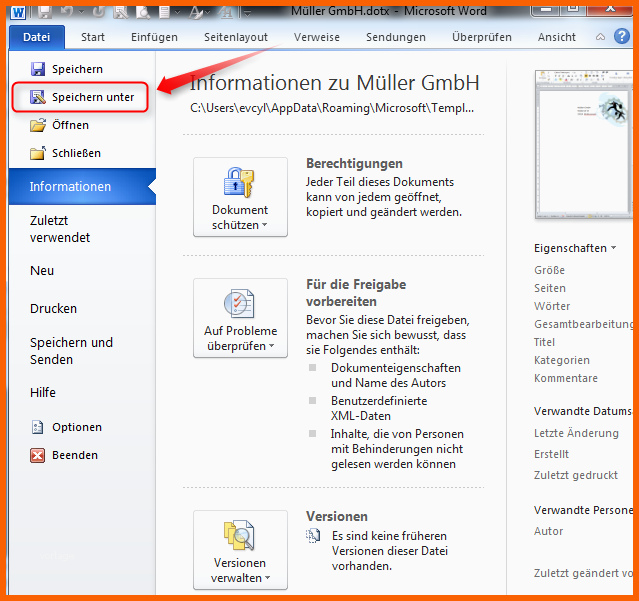
Task: Click the Wörter property label
Action: (552, 306)
